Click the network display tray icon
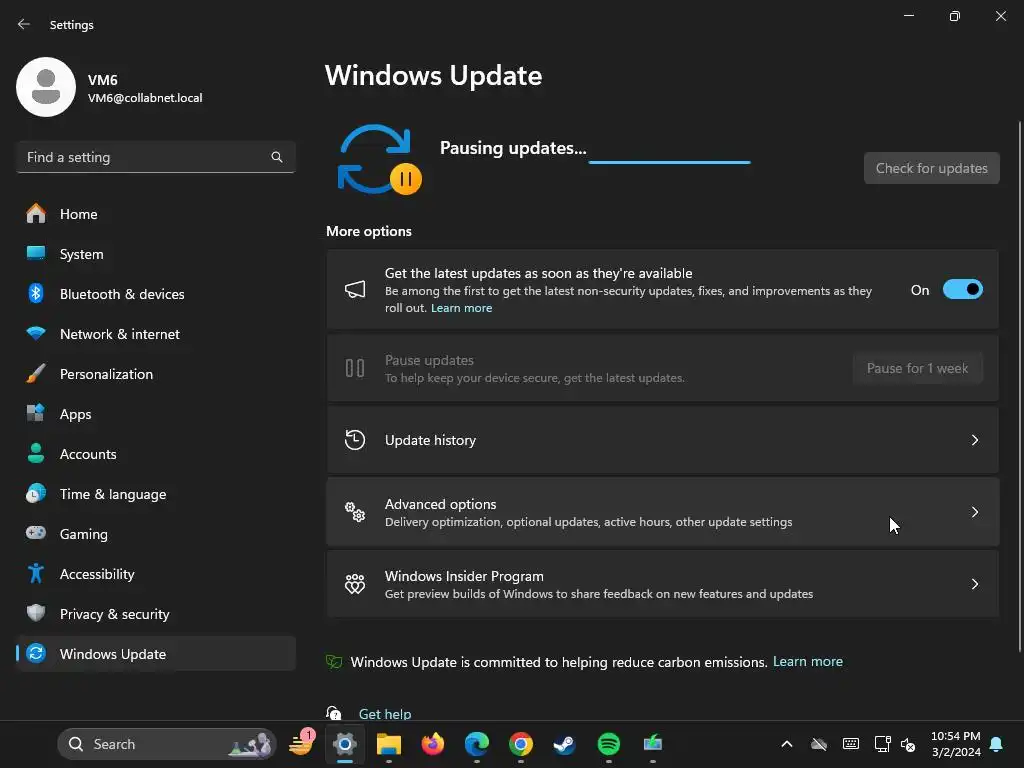 click(882, 744)
